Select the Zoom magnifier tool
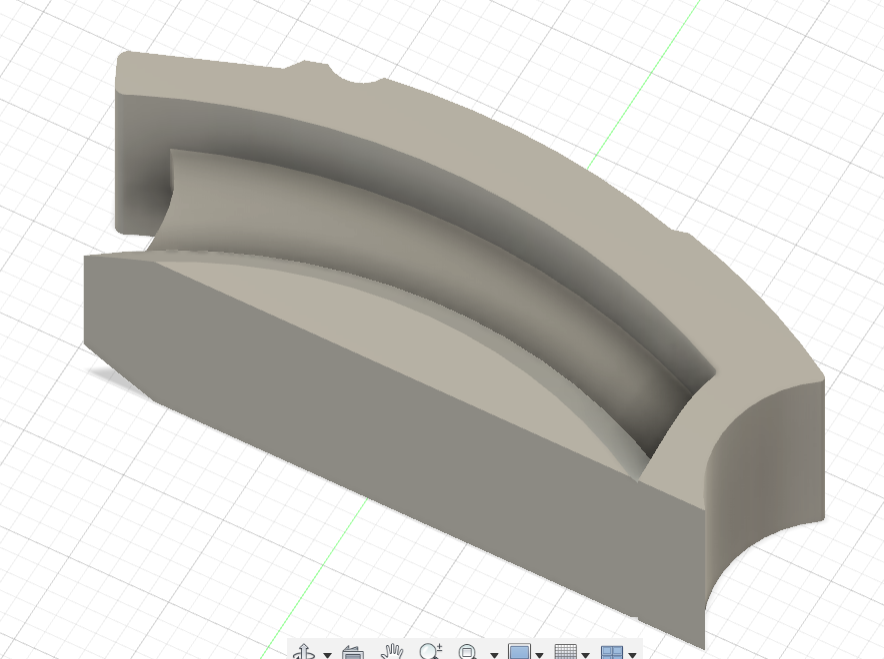Screen dimensions: 884x659 coord(431,652)
